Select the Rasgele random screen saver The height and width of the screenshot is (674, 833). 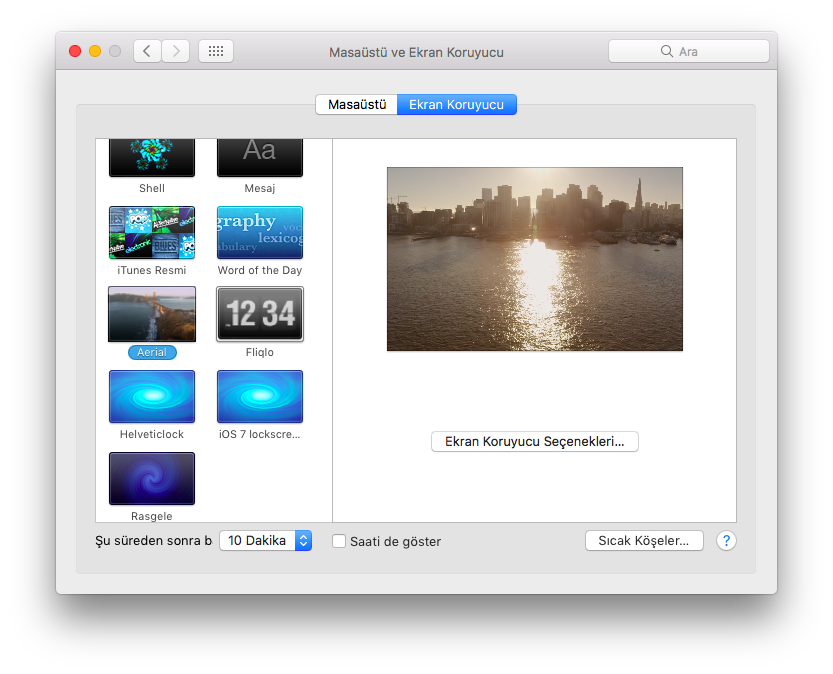pos(152,479)
